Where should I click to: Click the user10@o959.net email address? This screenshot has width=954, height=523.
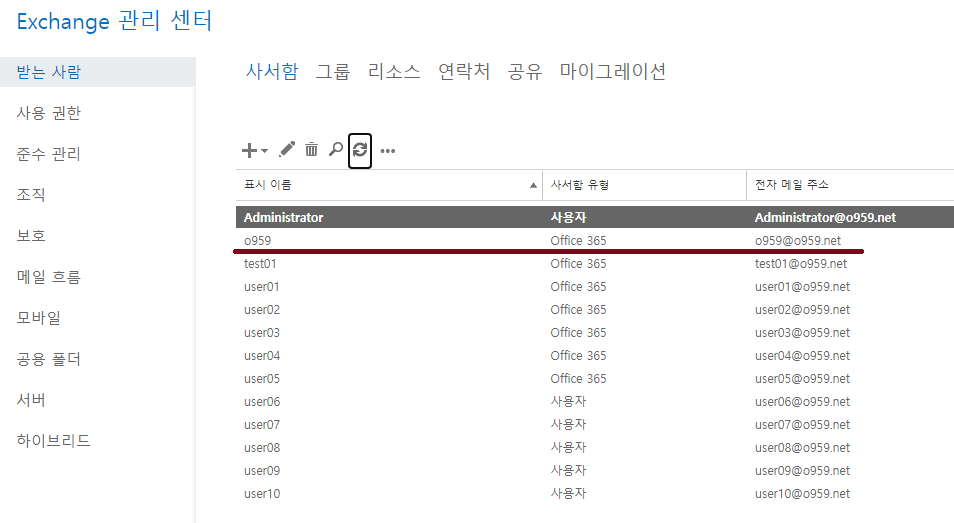coord(803,494)
